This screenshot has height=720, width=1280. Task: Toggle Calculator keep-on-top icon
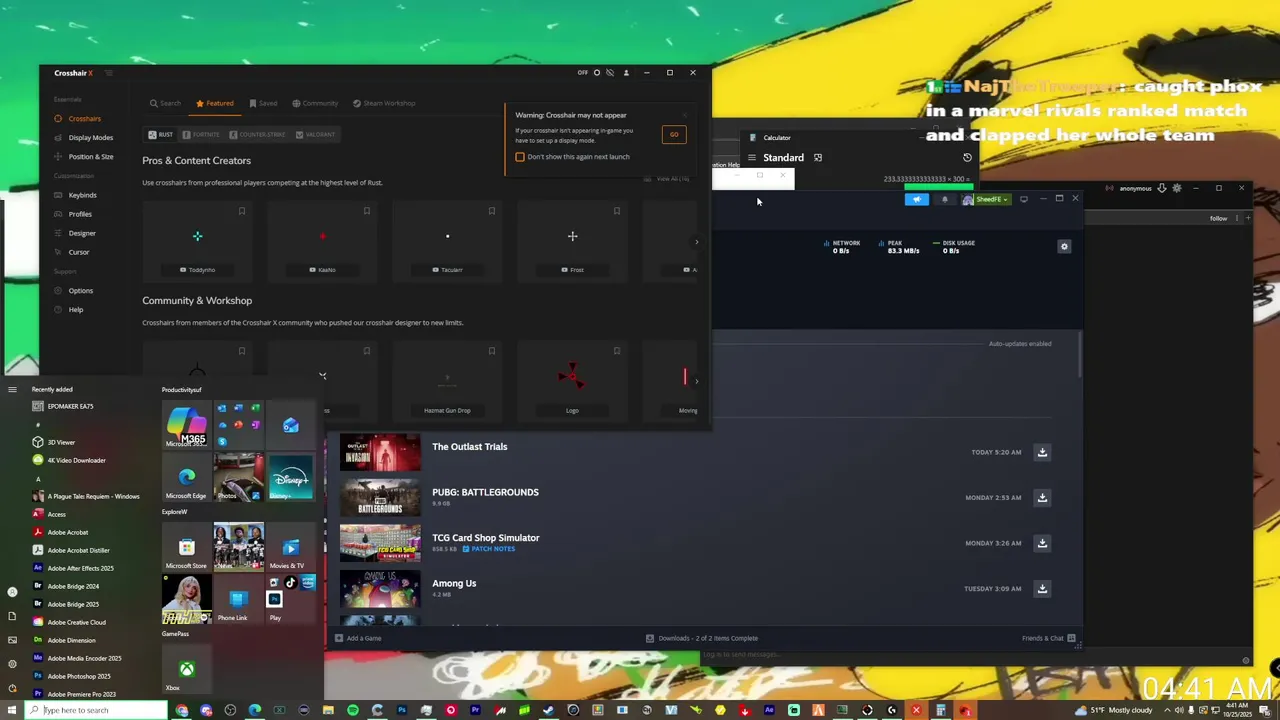point(818,158)
